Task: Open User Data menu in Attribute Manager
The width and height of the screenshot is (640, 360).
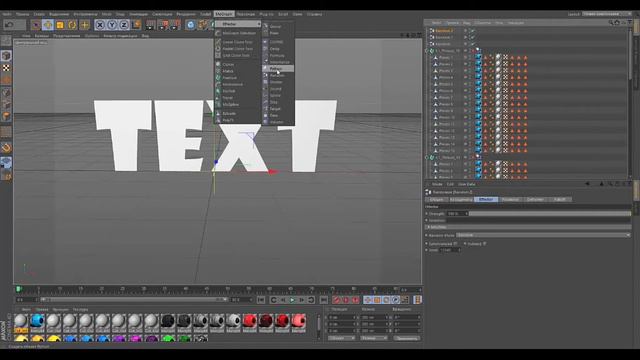Action: pos(466,184)
